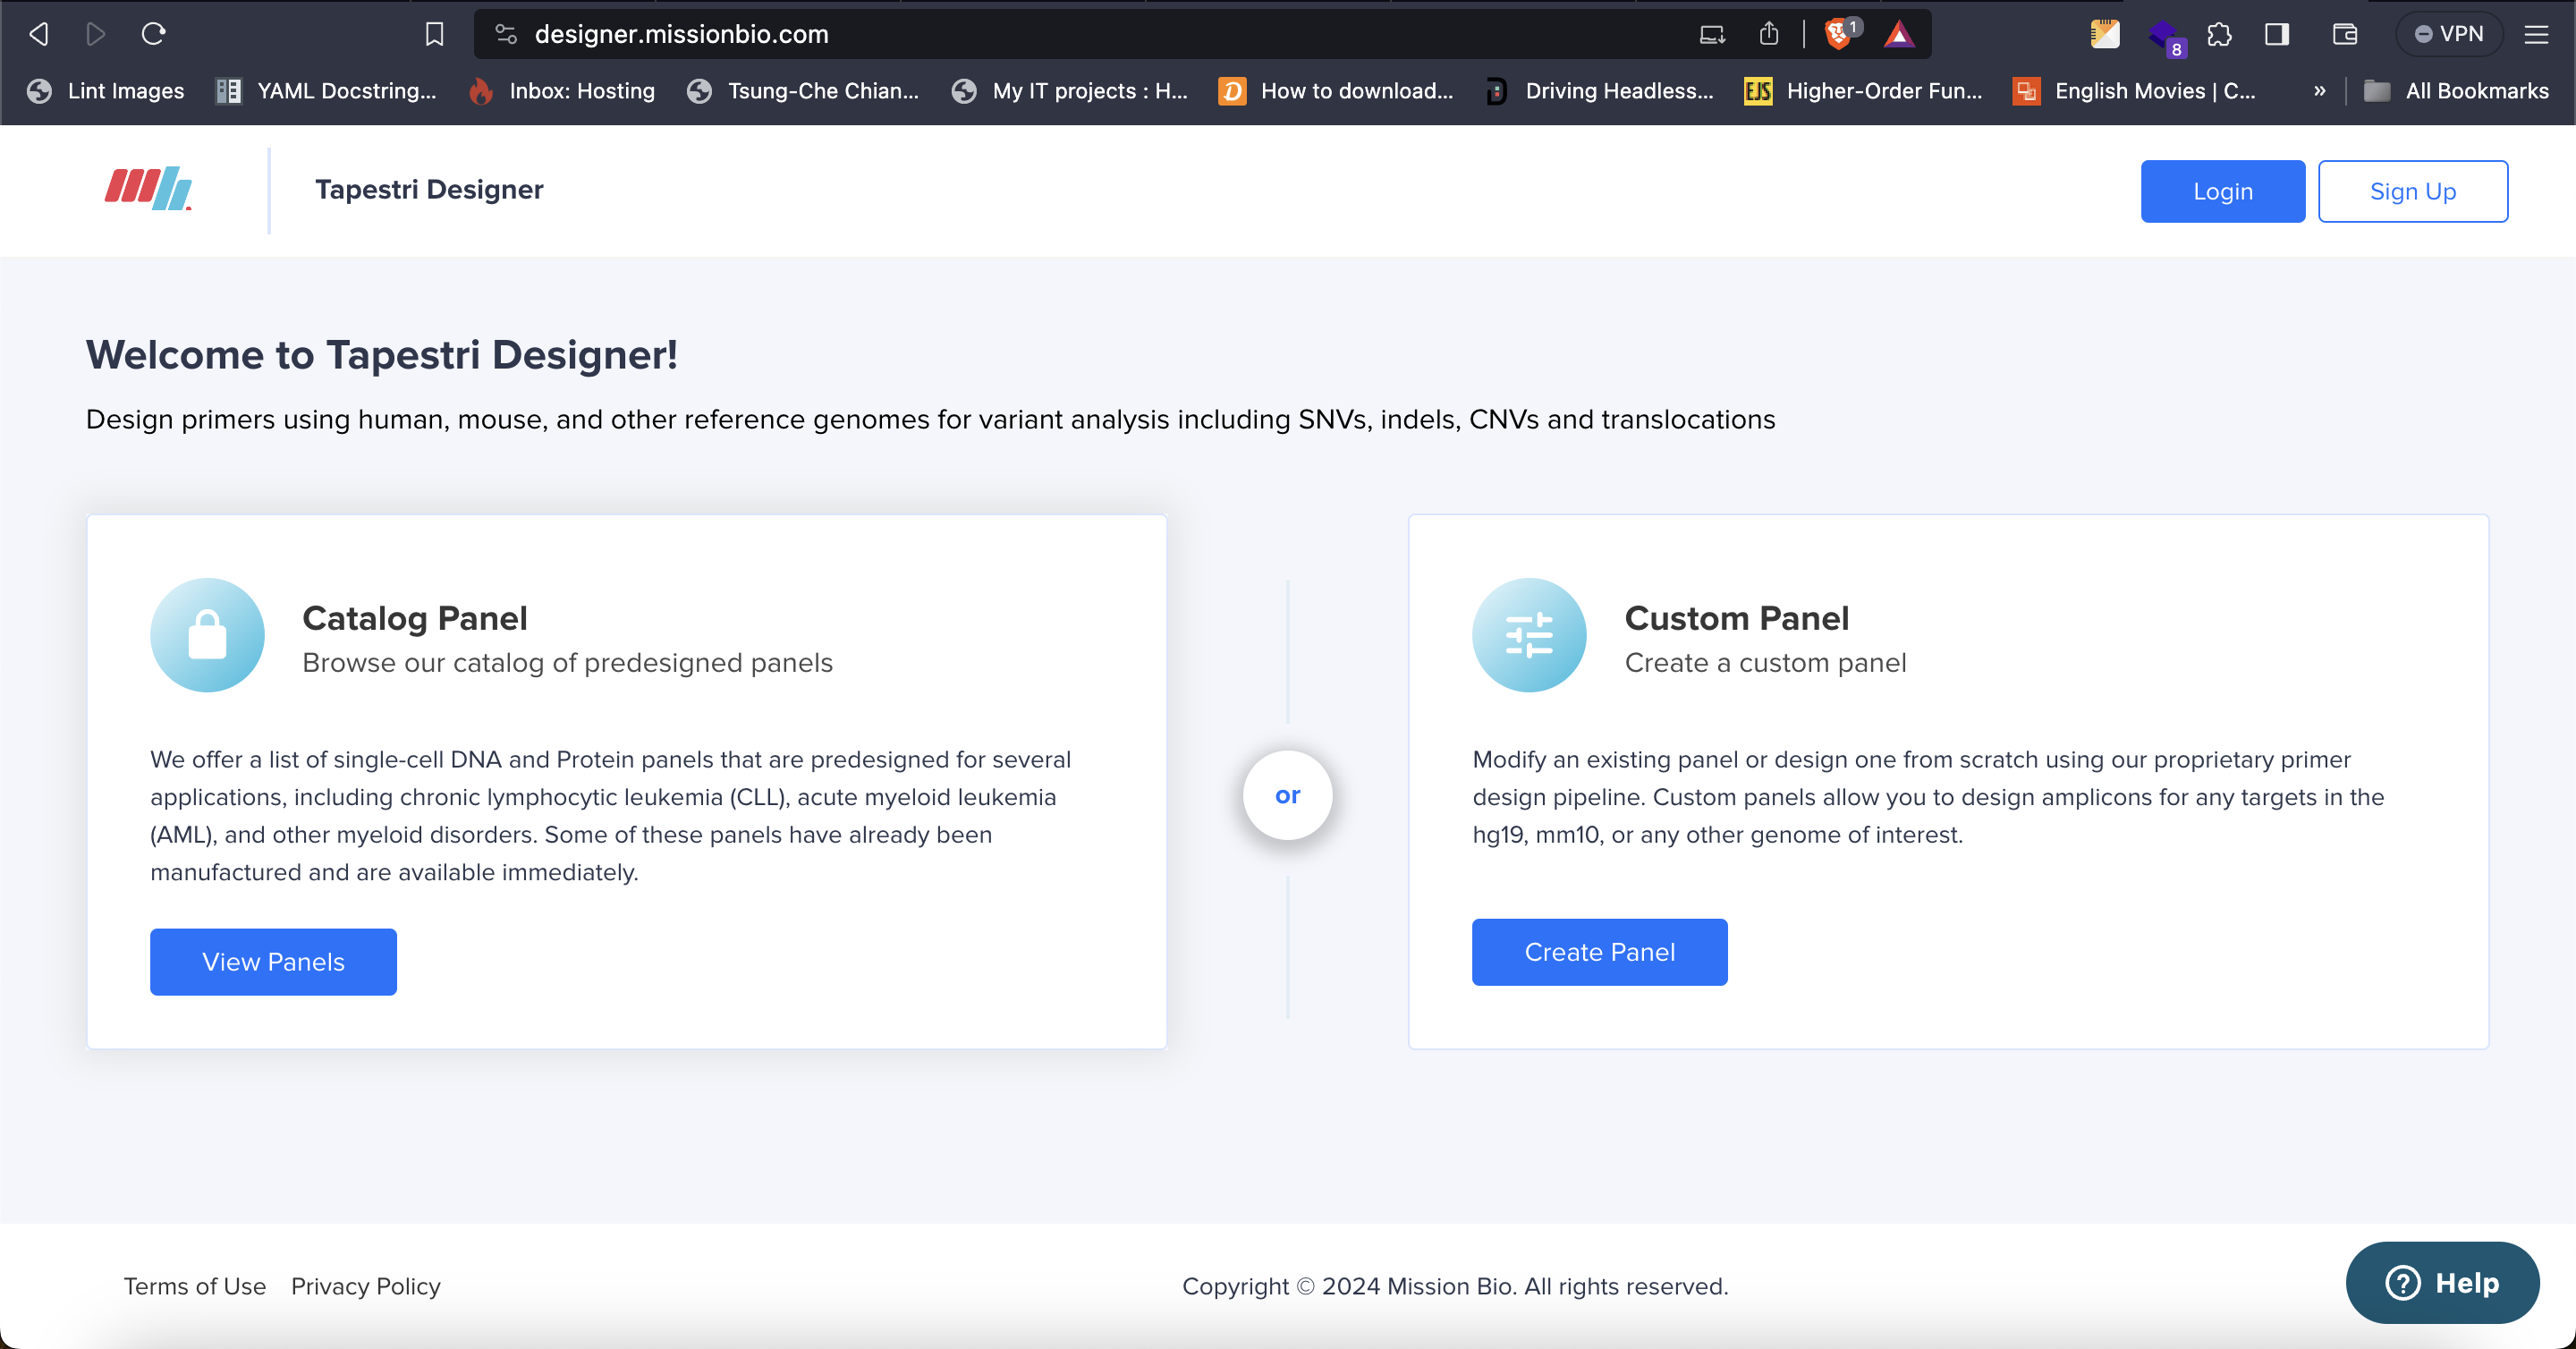Open the share icon in address bar
This screenshot has height=1349, width=2576.
[x=1769, y=34]
